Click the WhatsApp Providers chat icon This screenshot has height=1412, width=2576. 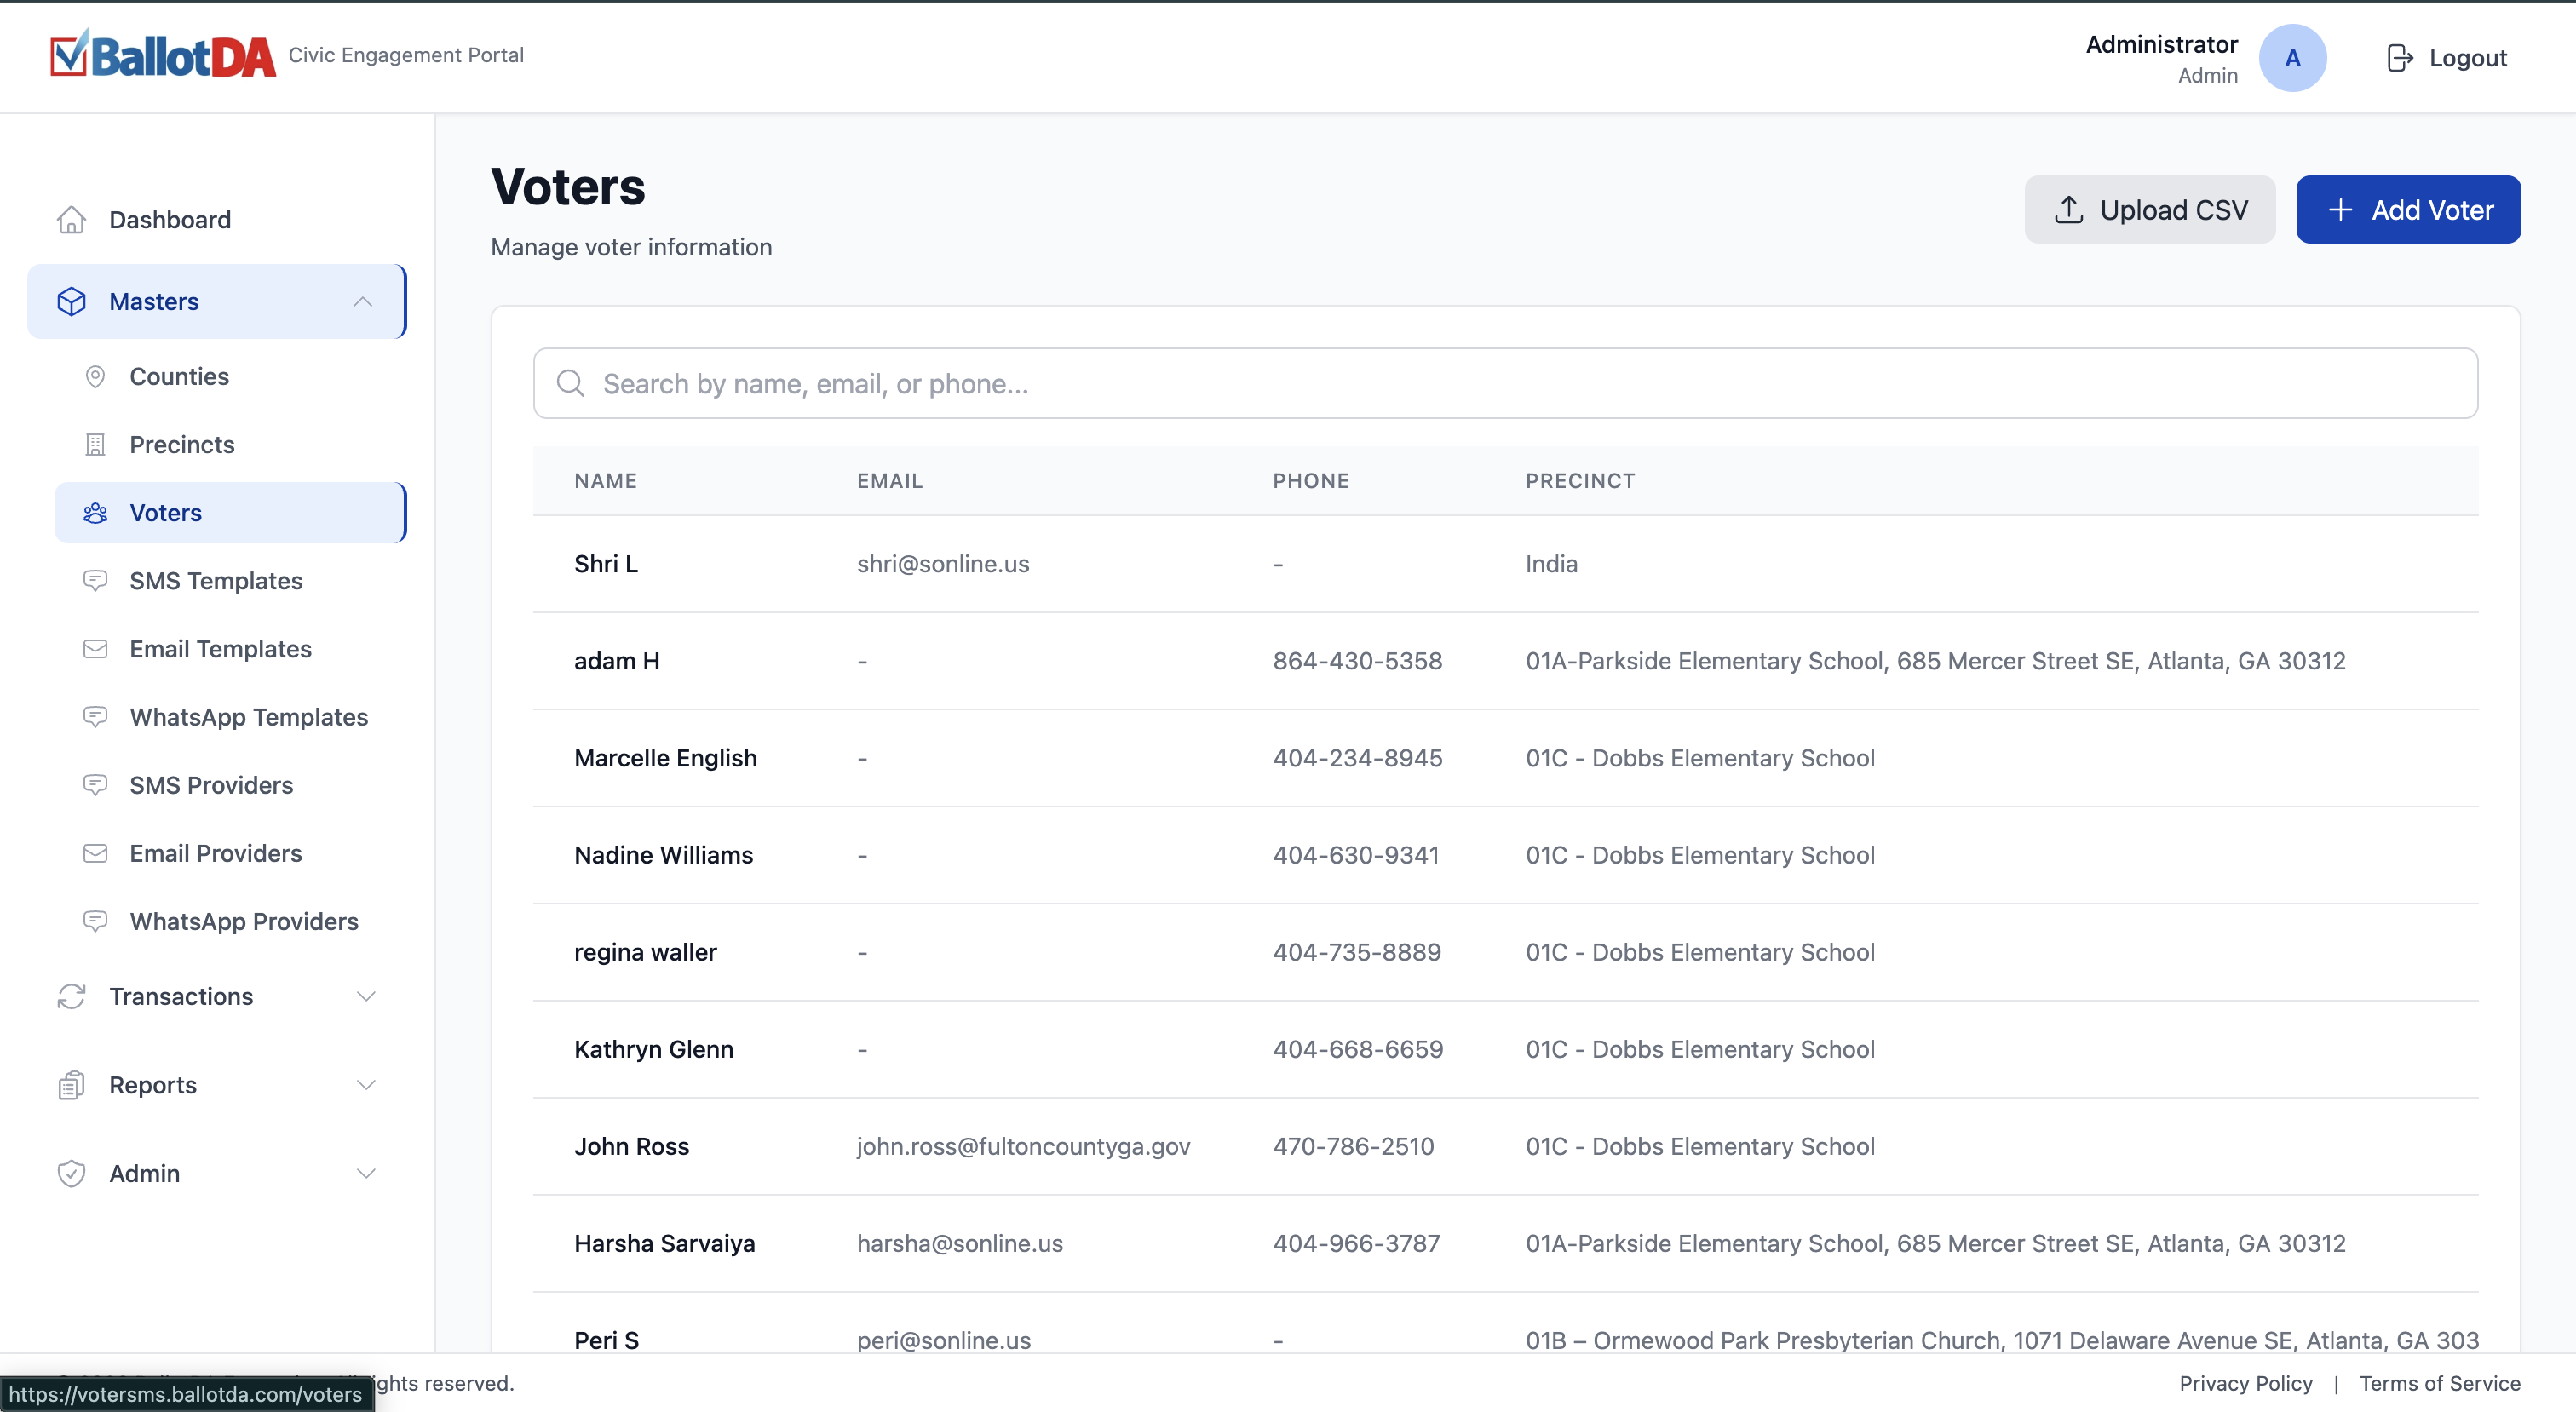[x=95, y=920]
